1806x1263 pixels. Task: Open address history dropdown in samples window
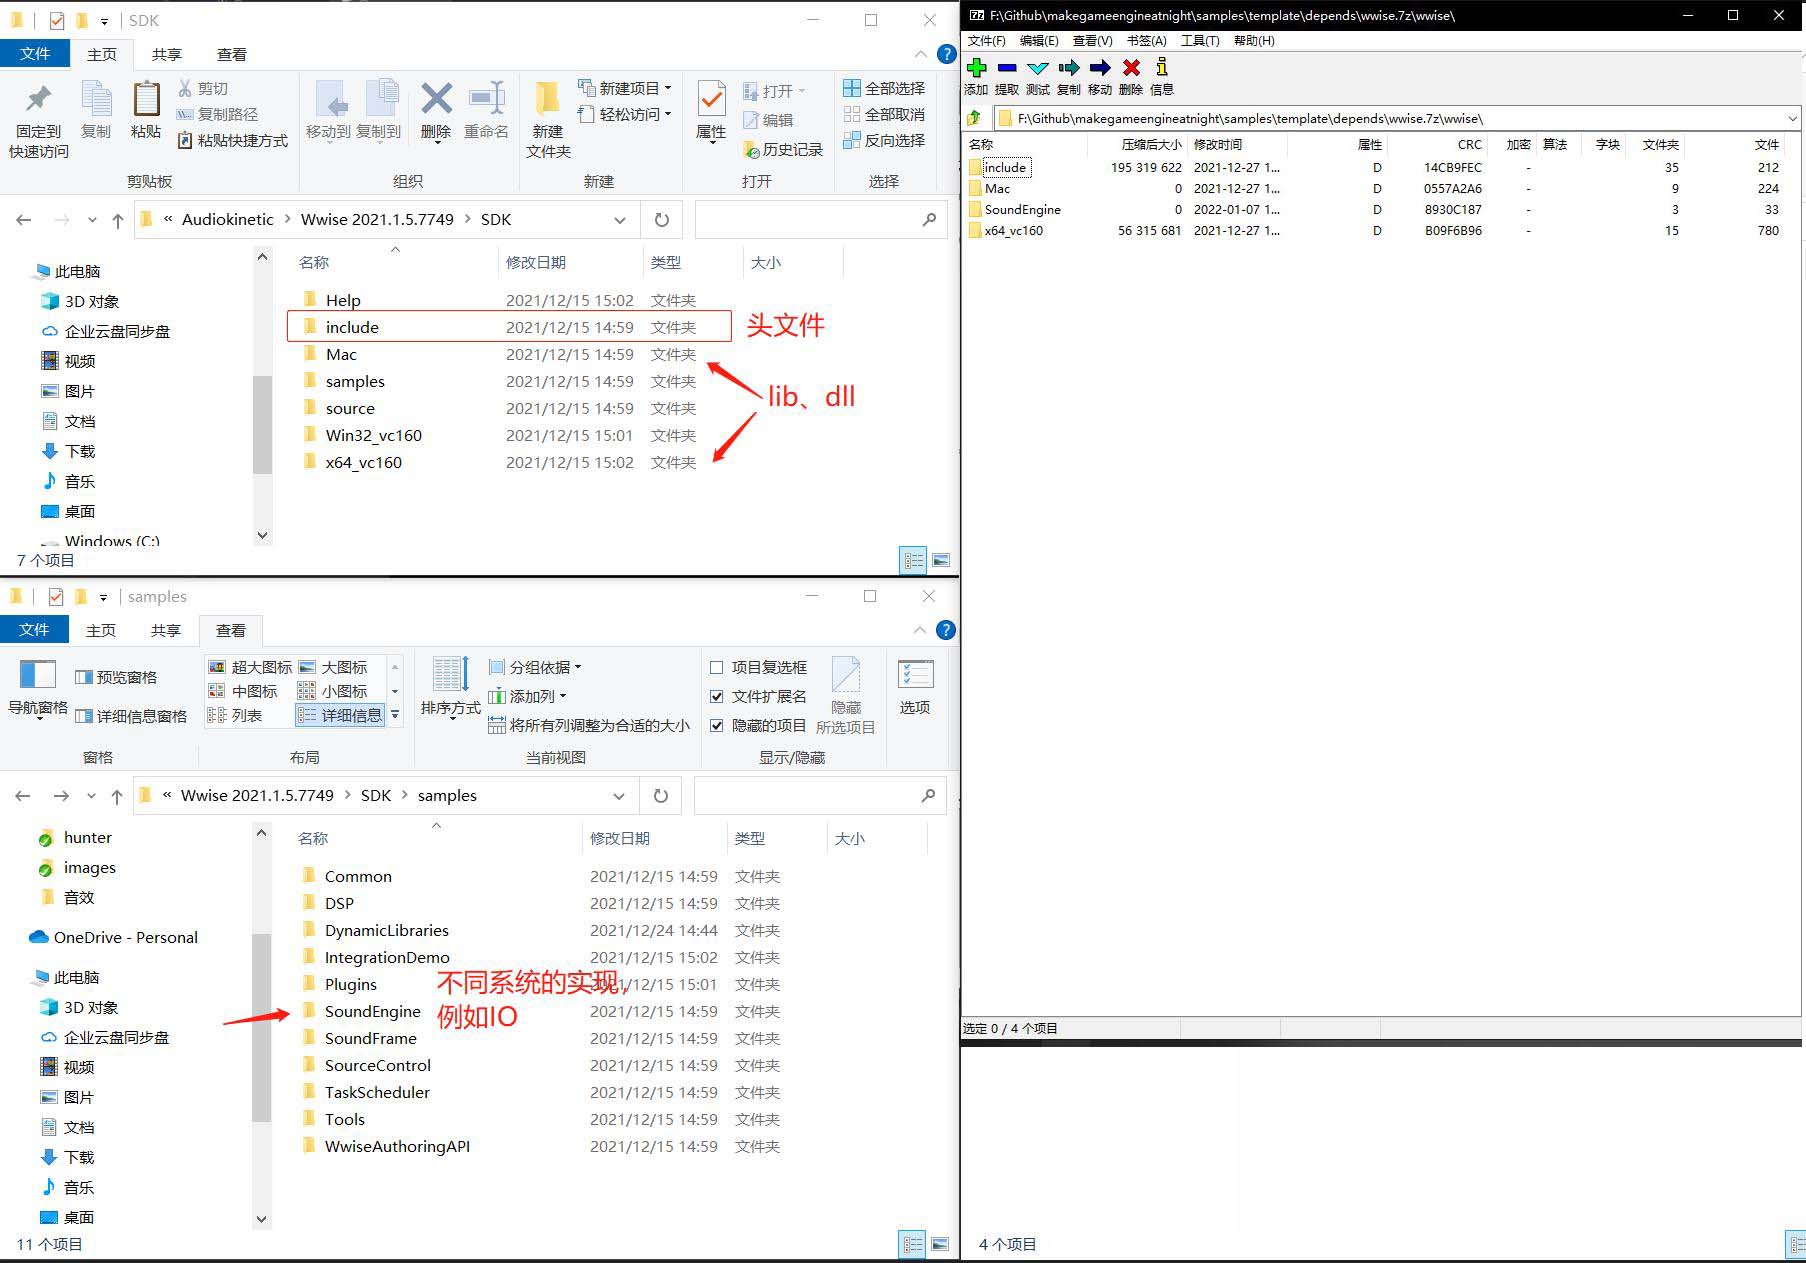click(x=619, y=796)
